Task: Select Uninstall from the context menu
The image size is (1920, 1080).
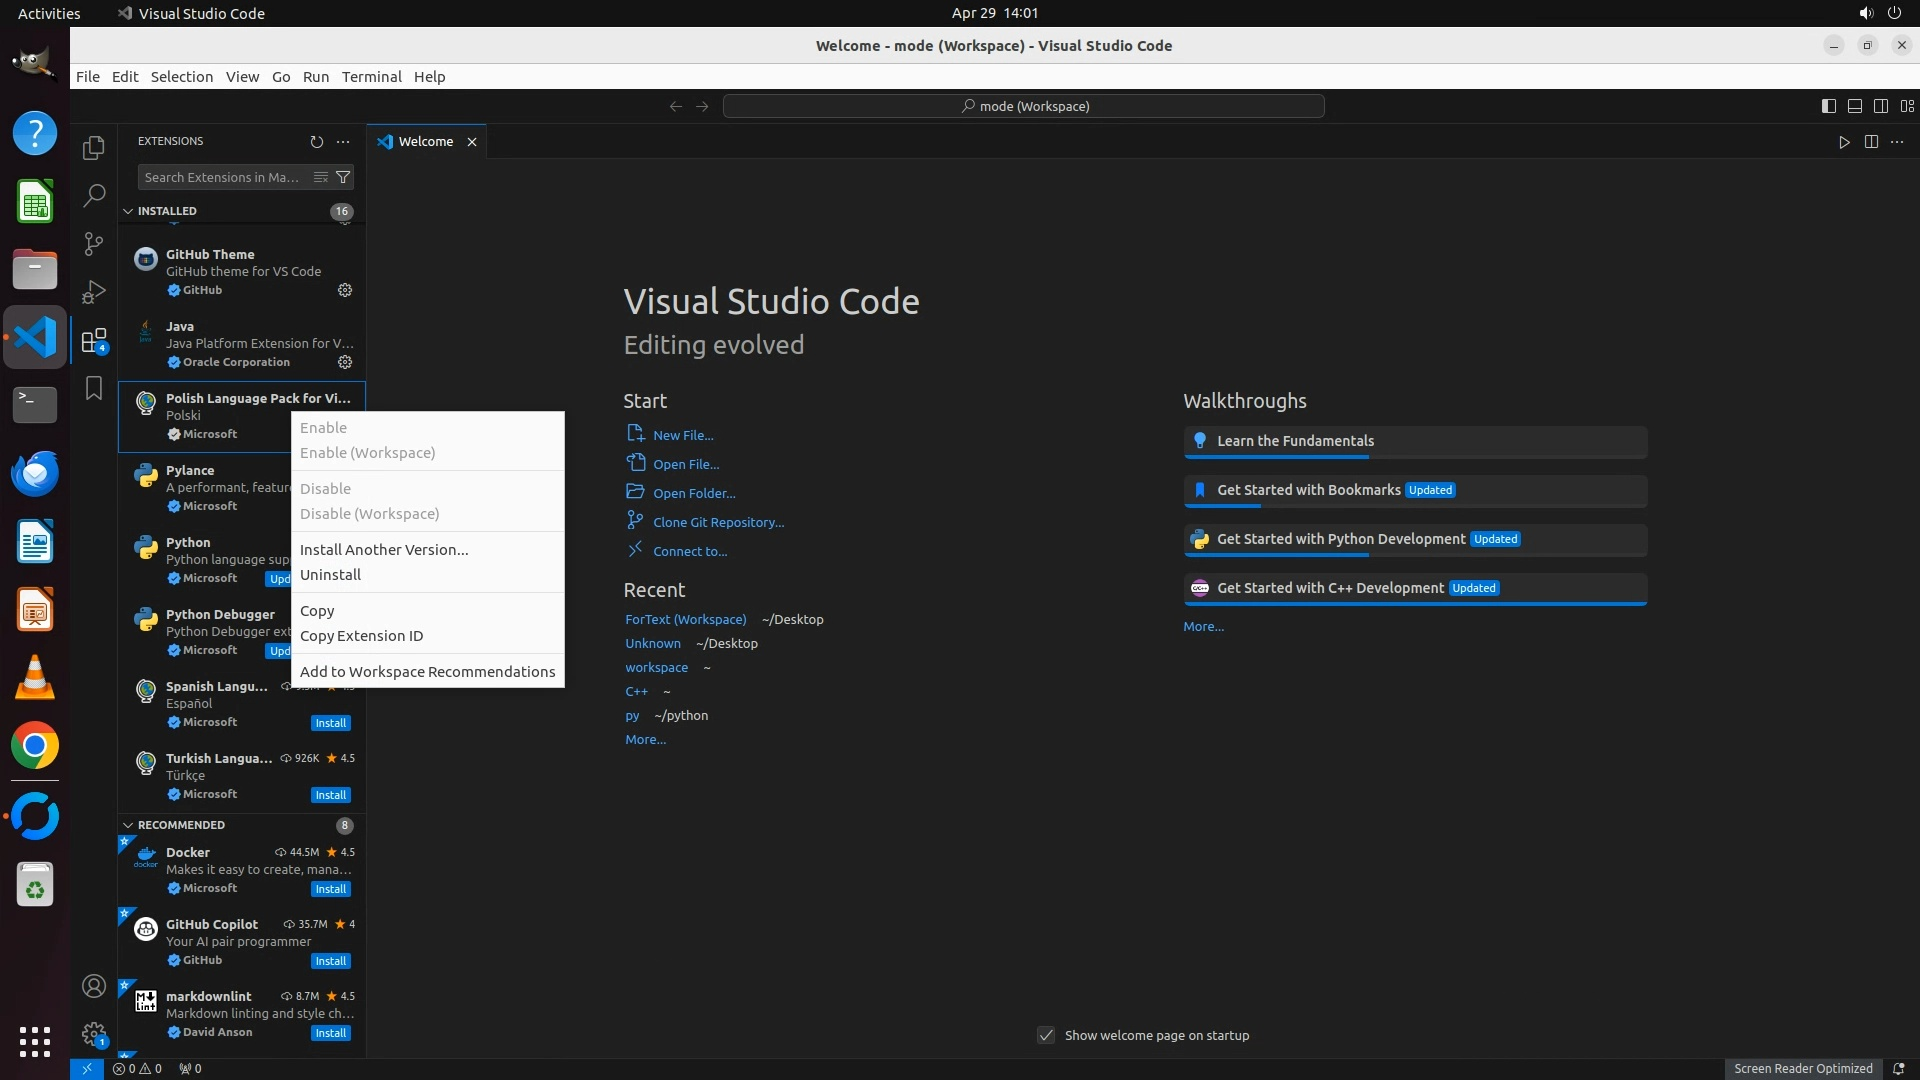Action: 330,575
